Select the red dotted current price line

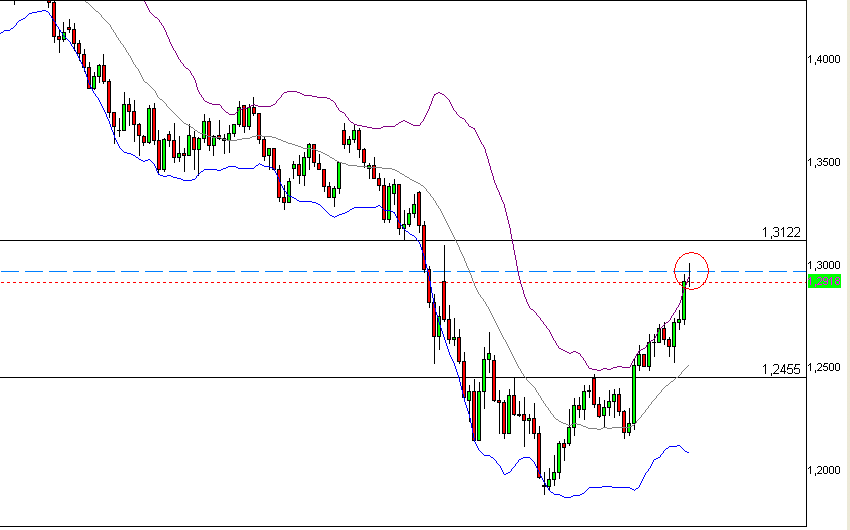click(x=403, y=282)
